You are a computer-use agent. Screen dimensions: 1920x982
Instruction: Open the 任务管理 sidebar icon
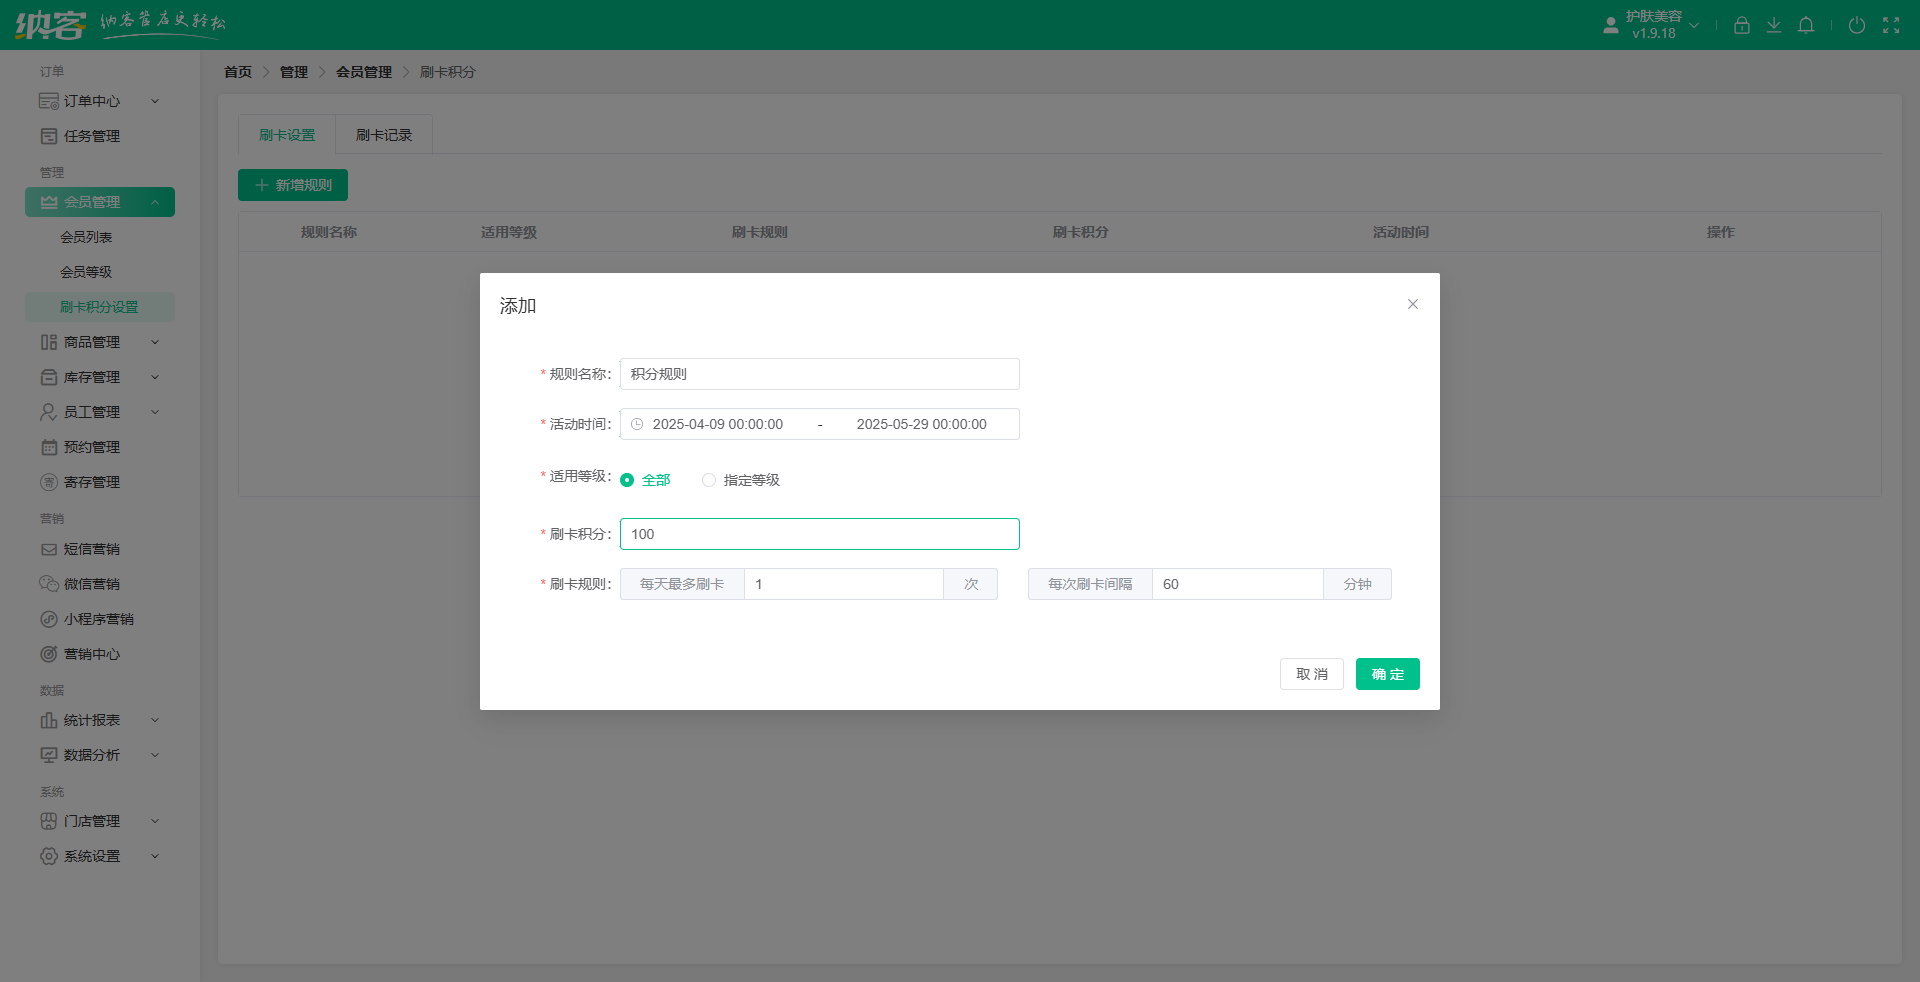tap(49, 135)
